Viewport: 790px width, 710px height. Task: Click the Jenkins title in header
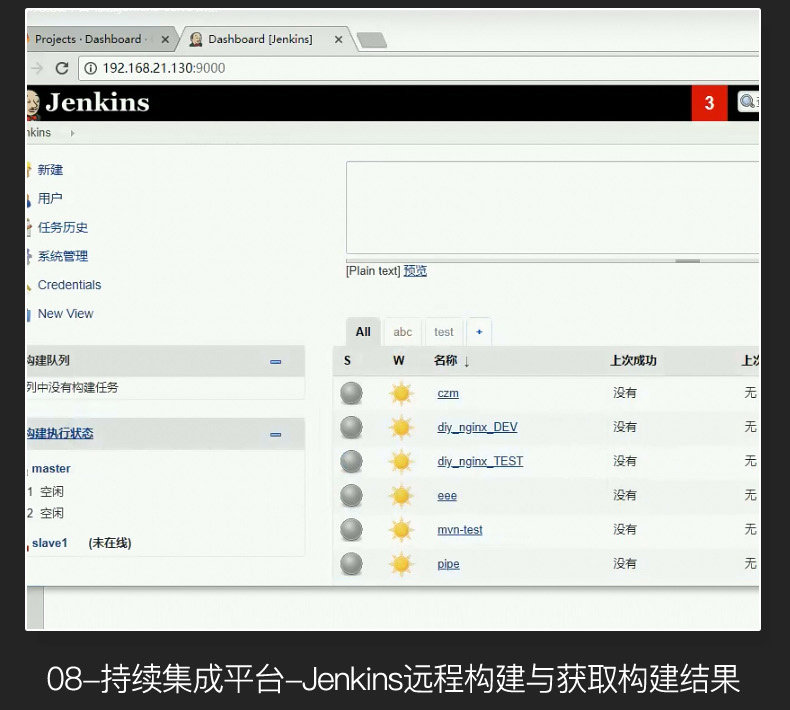pyautogui.click(x=97, y=102)
